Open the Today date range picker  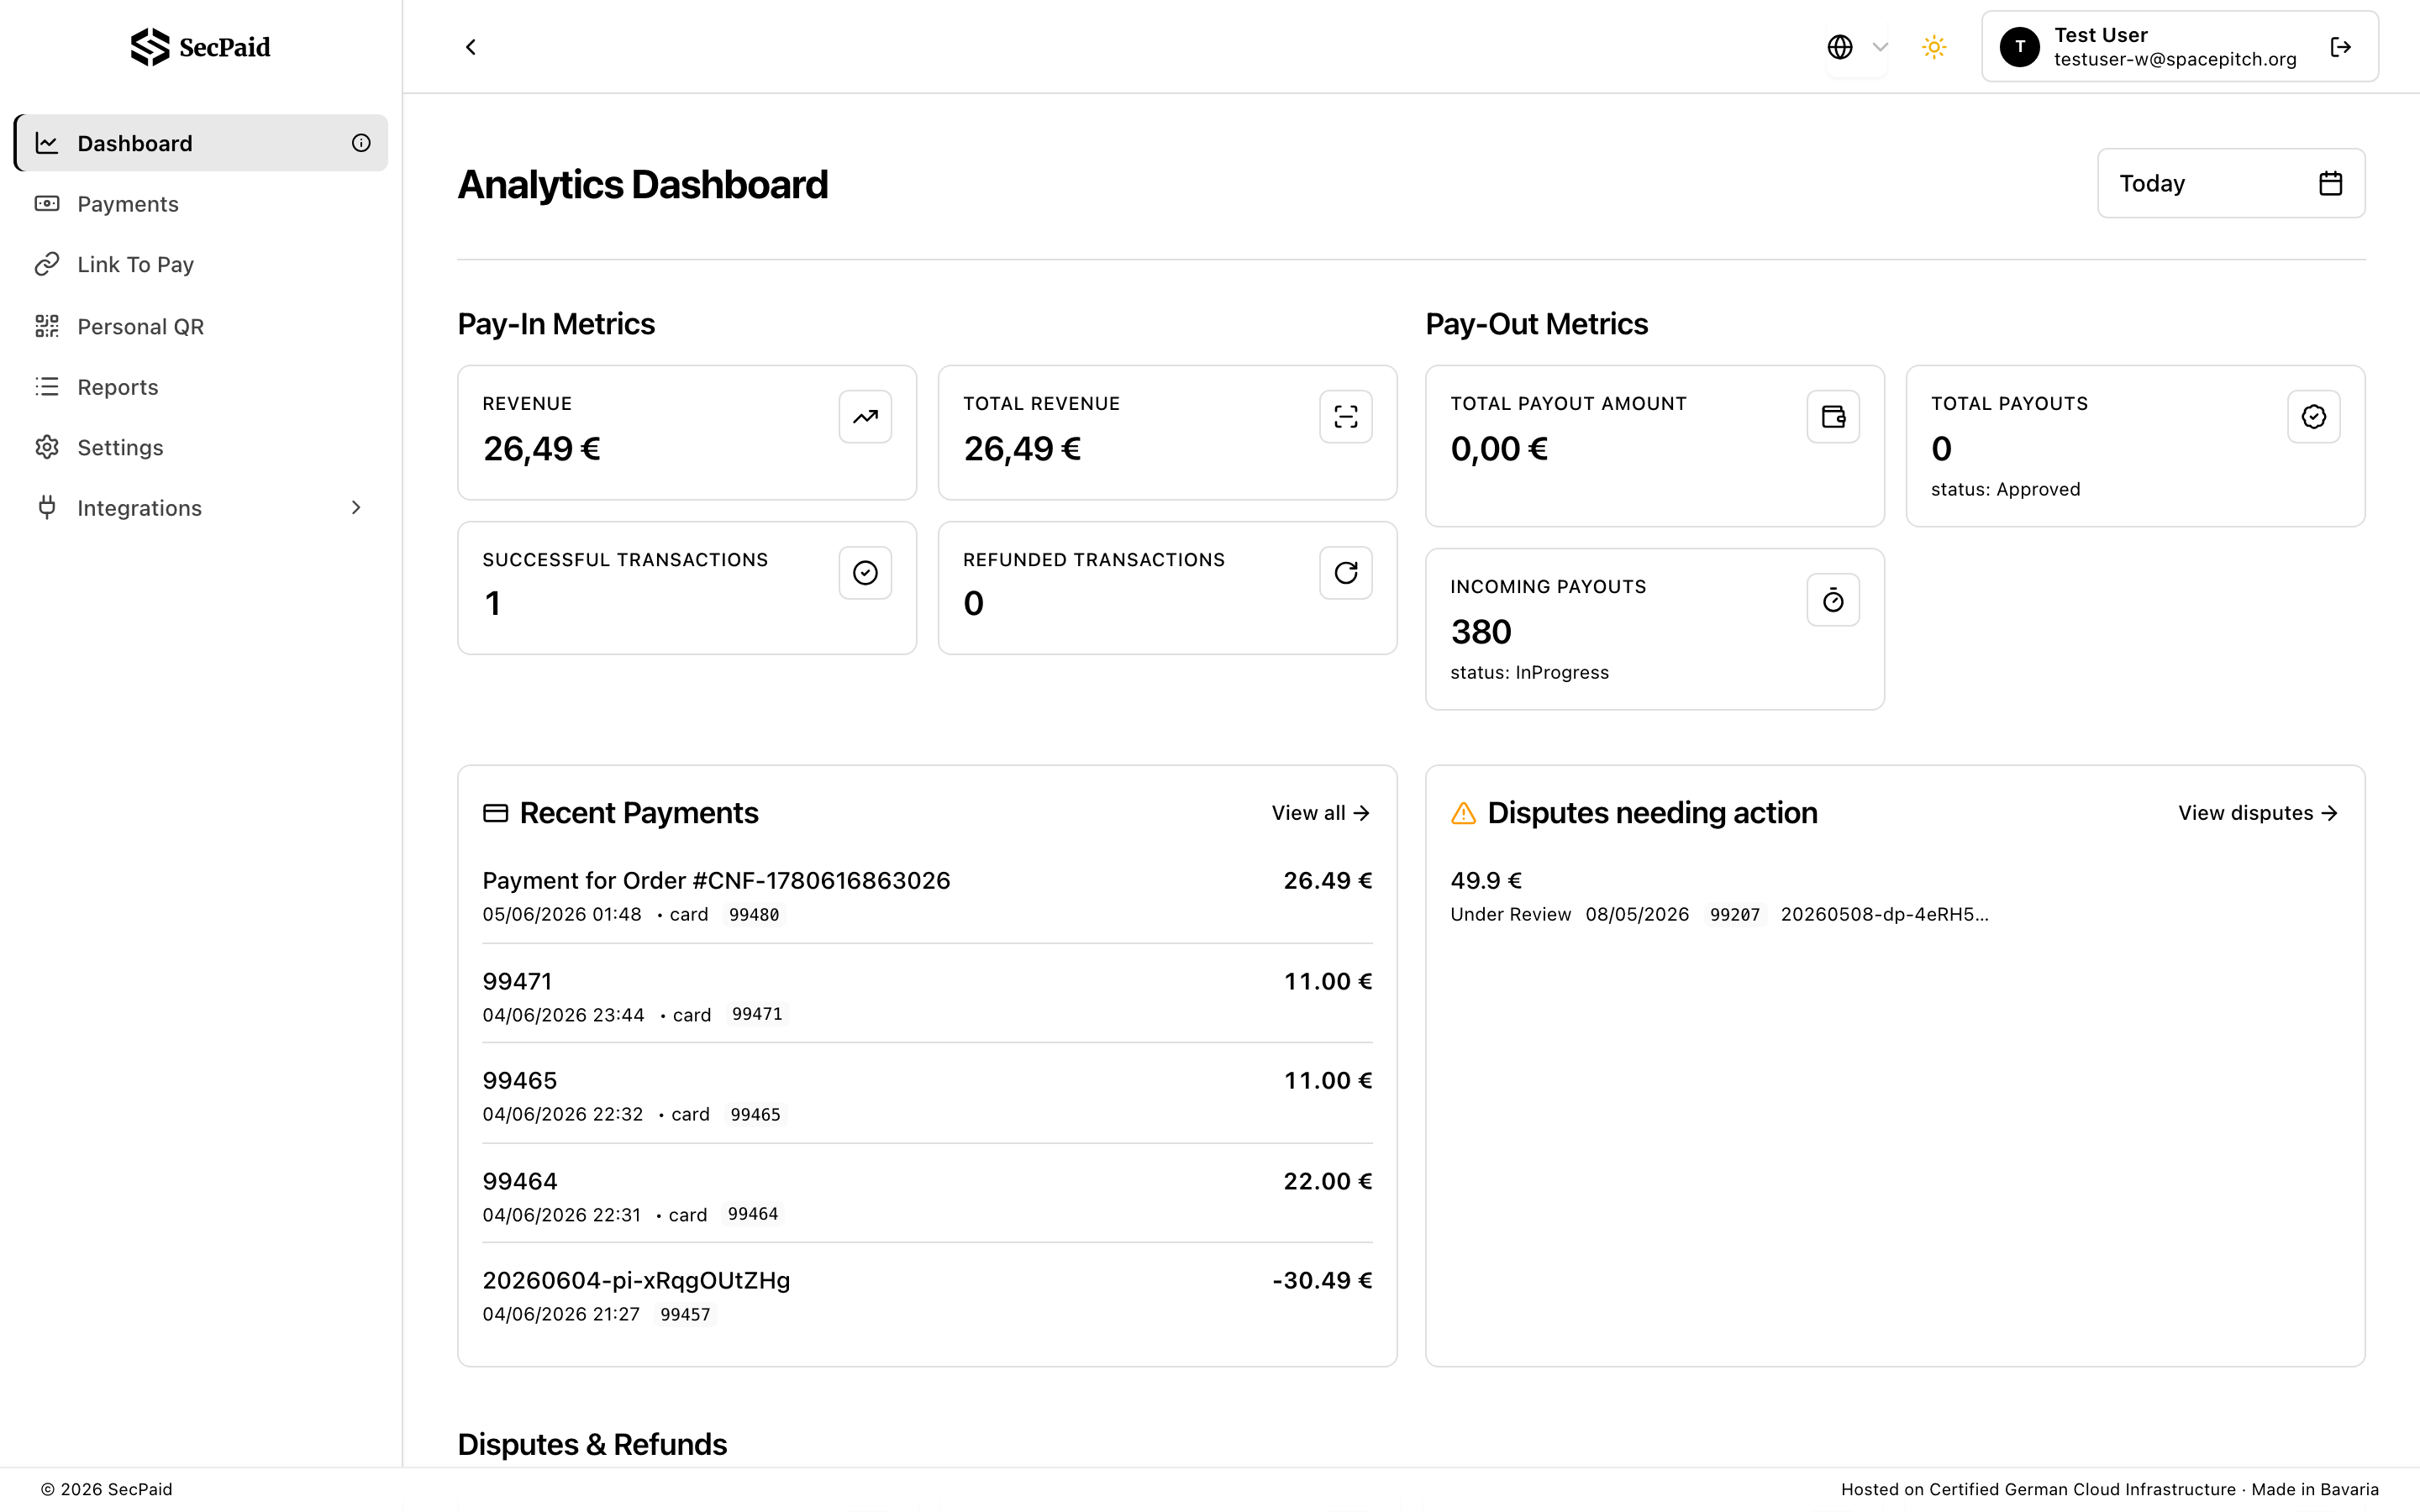pyautogui.click(x=2231, y=183)
